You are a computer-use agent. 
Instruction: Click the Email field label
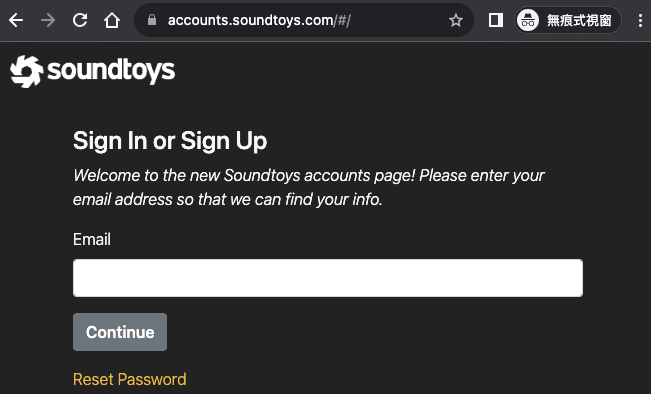(x=92, y=240)
